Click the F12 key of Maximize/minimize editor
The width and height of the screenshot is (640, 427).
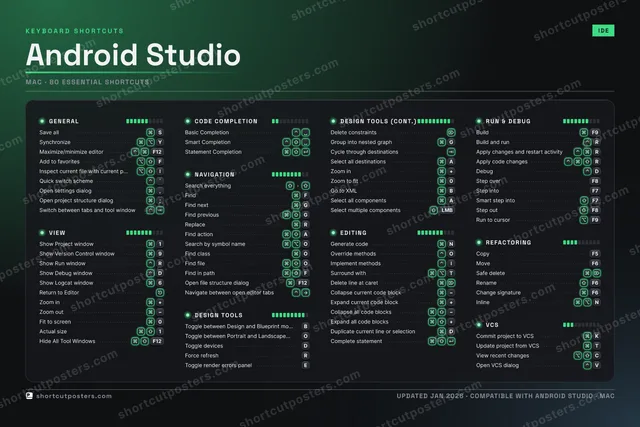tap(157, 152)
